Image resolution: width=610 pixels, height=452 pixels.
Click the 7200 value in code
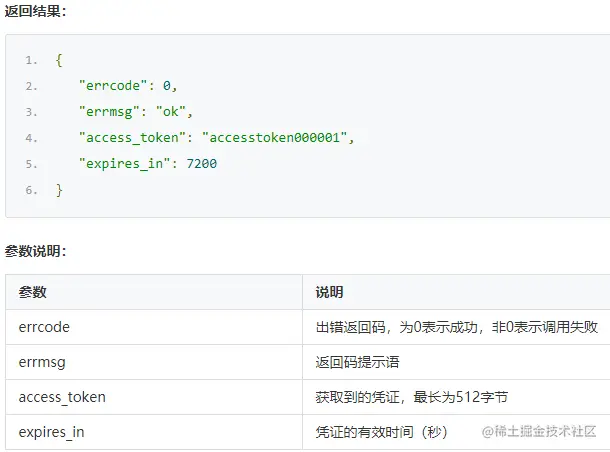click(200, 163)
